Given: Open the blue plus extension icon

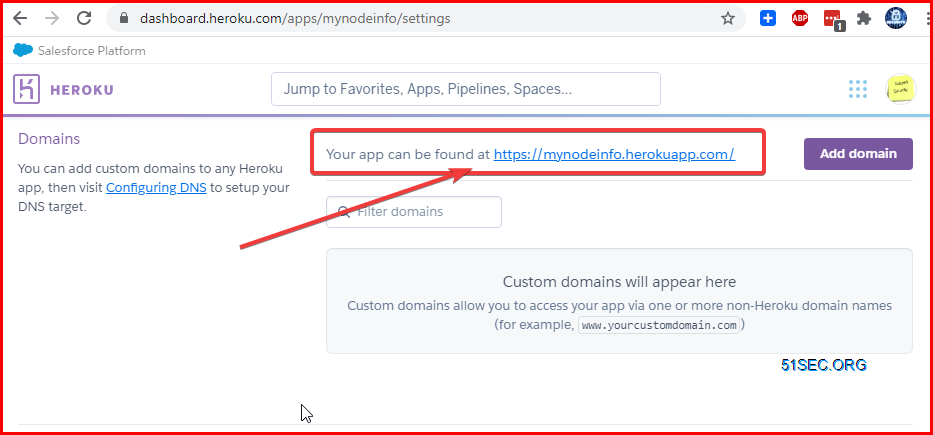Looking at the screenshot, I should tap(768, 18).
